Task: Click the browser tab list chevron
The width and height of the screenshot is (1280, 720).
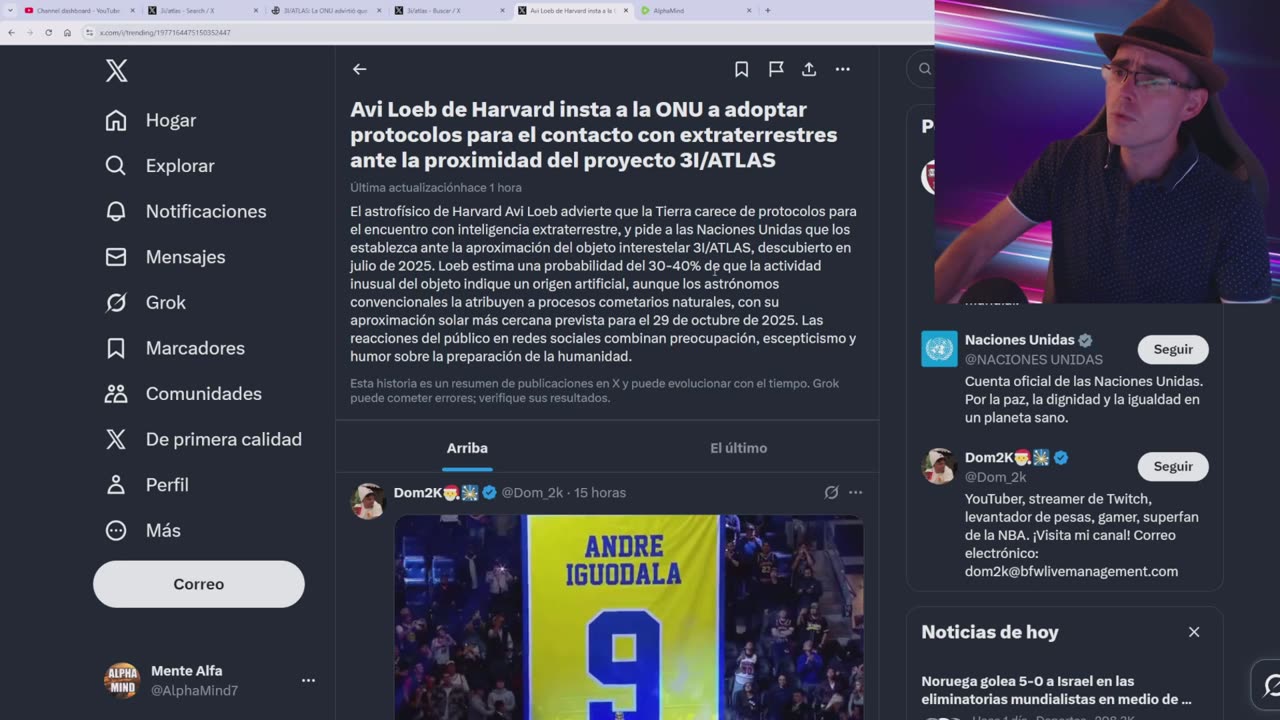Action: tap(9, 10)
